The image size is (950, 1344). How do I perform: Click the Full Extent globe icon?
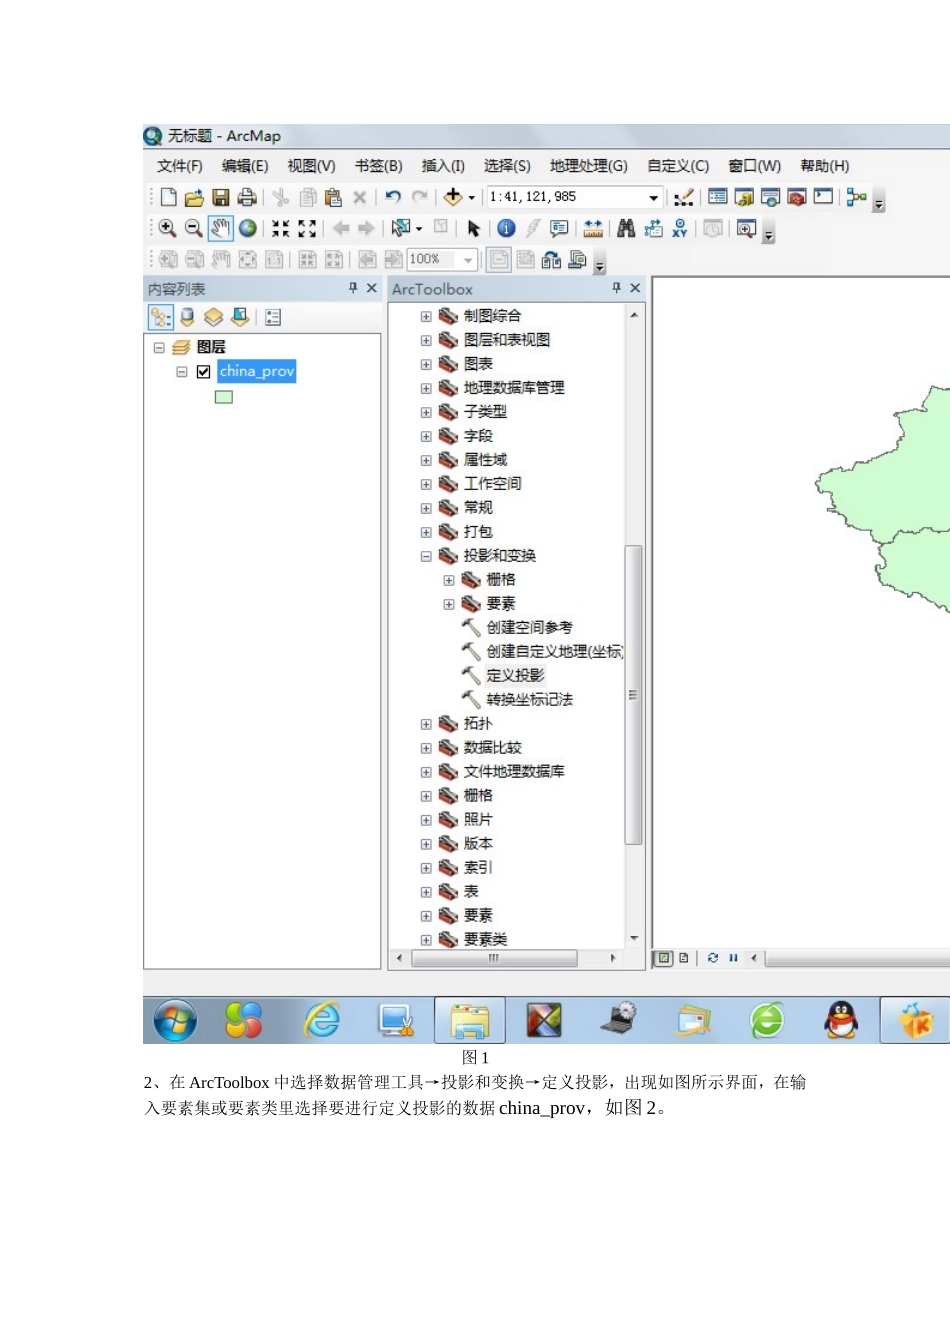click(247, 228)
